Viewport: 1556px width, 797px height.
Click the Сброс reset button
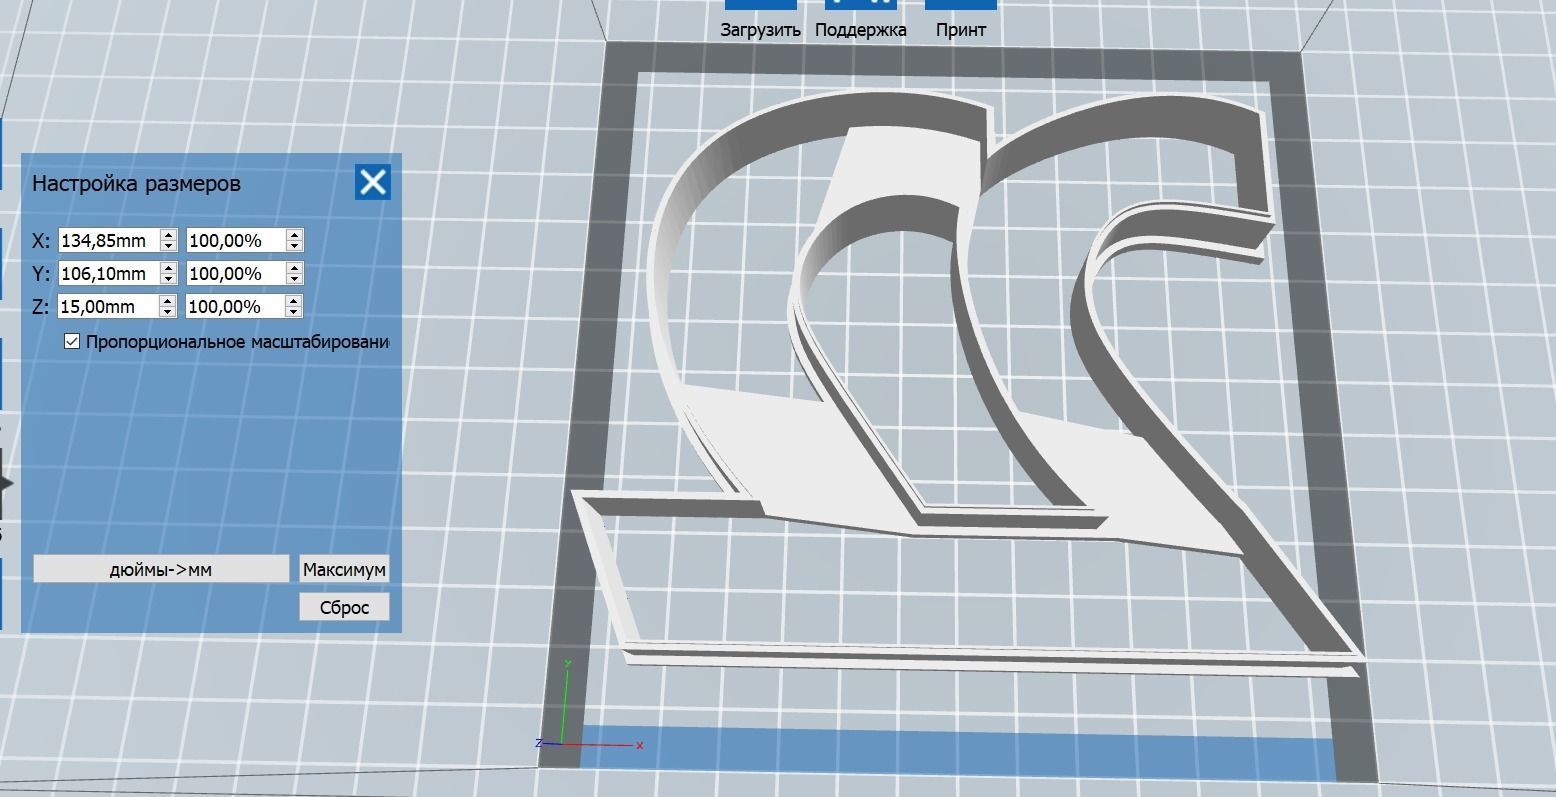pos(344,607)
